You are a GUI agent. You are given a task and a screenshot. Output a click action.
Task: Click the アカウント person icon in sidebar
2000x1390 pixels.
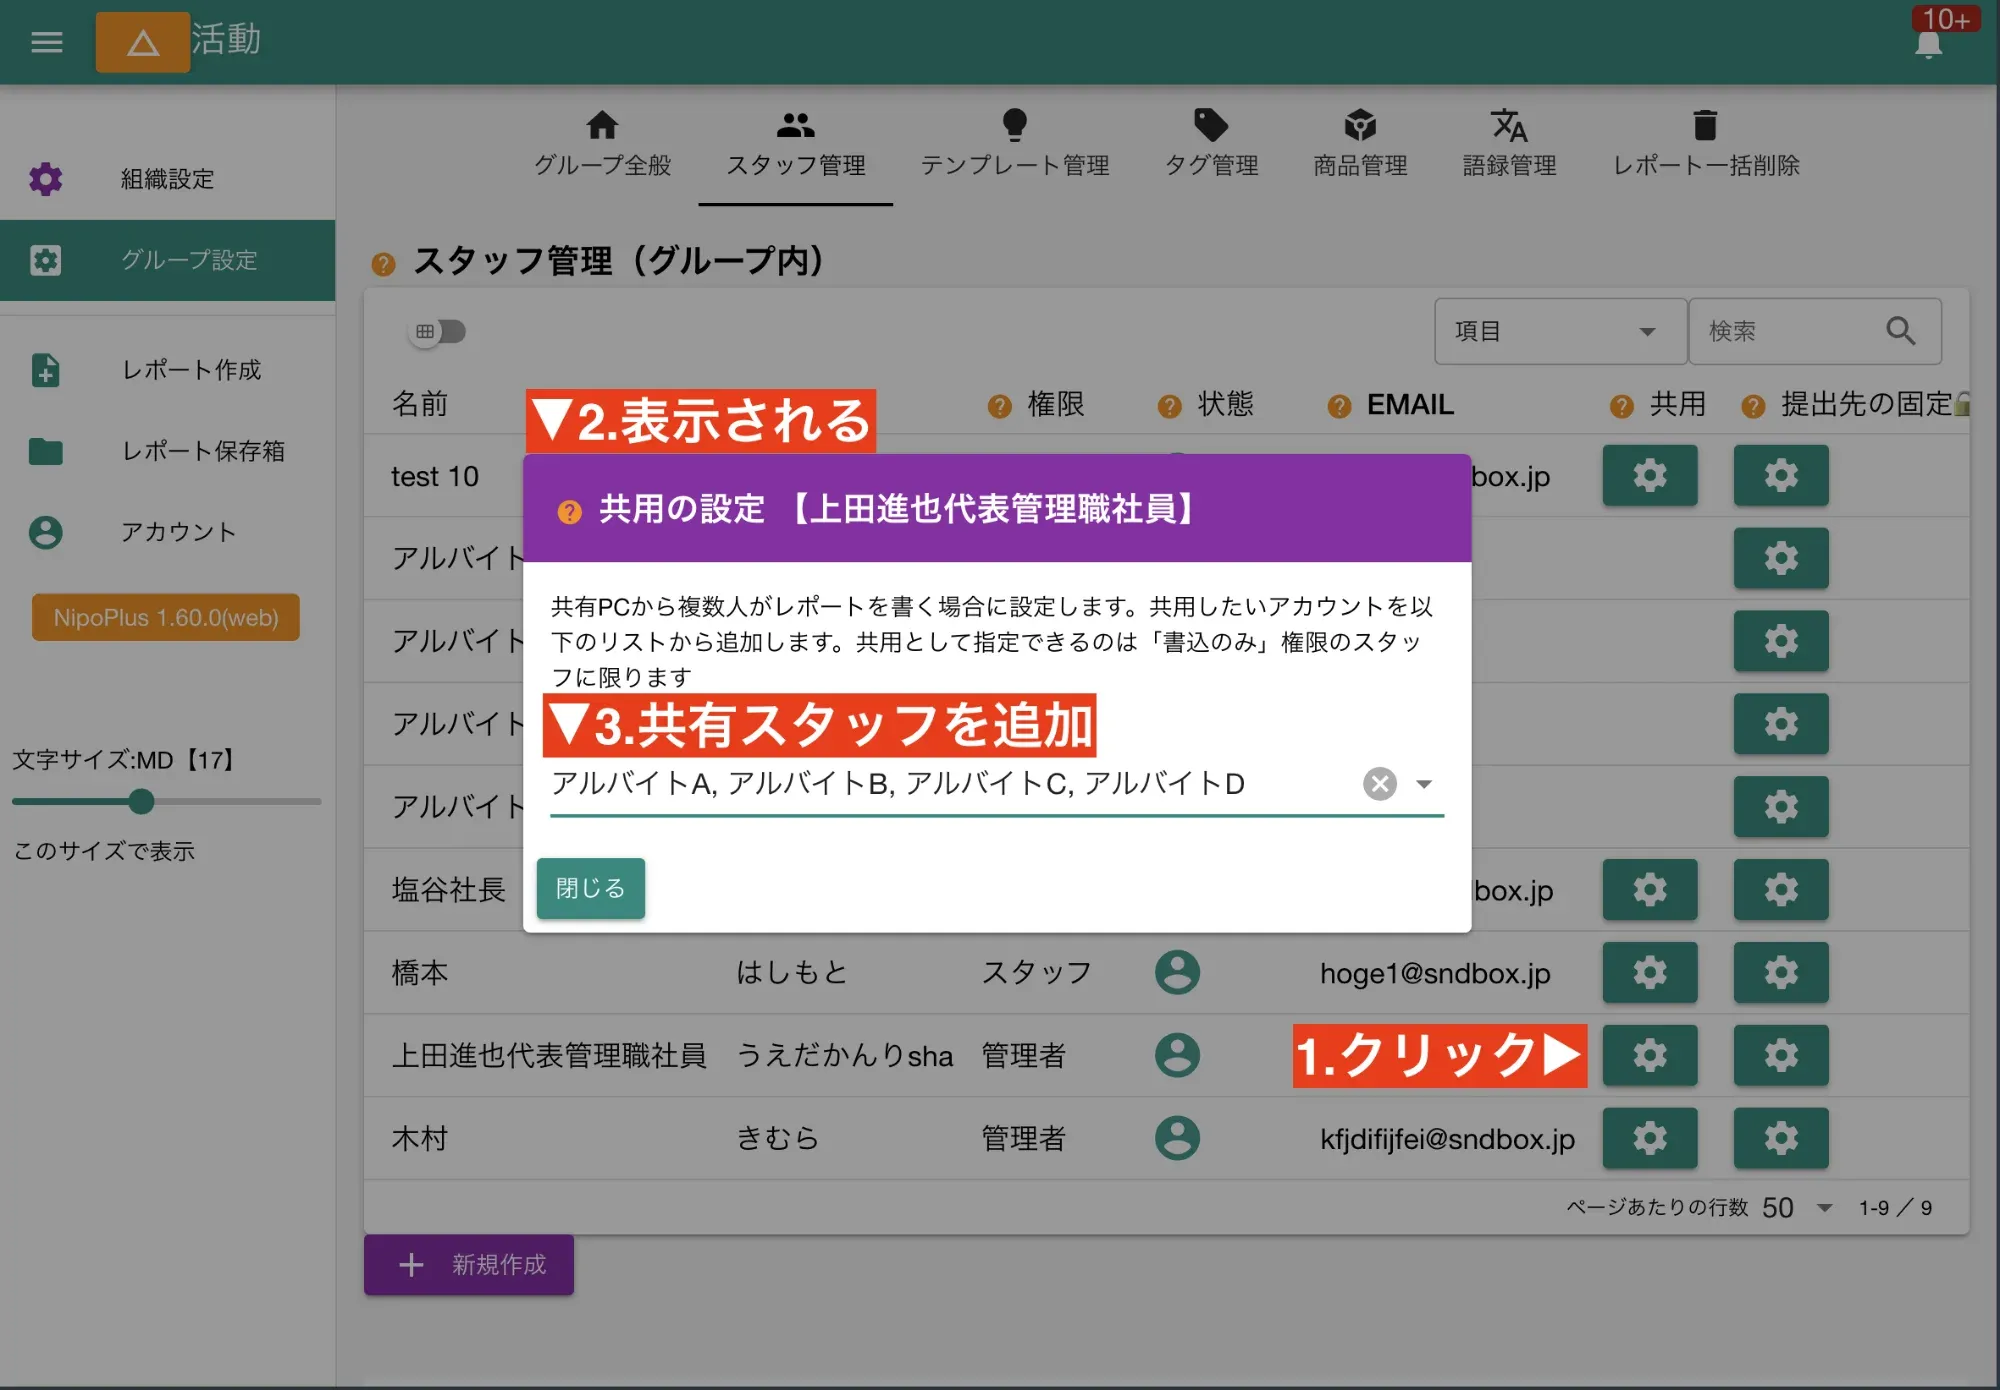point(45,533)
